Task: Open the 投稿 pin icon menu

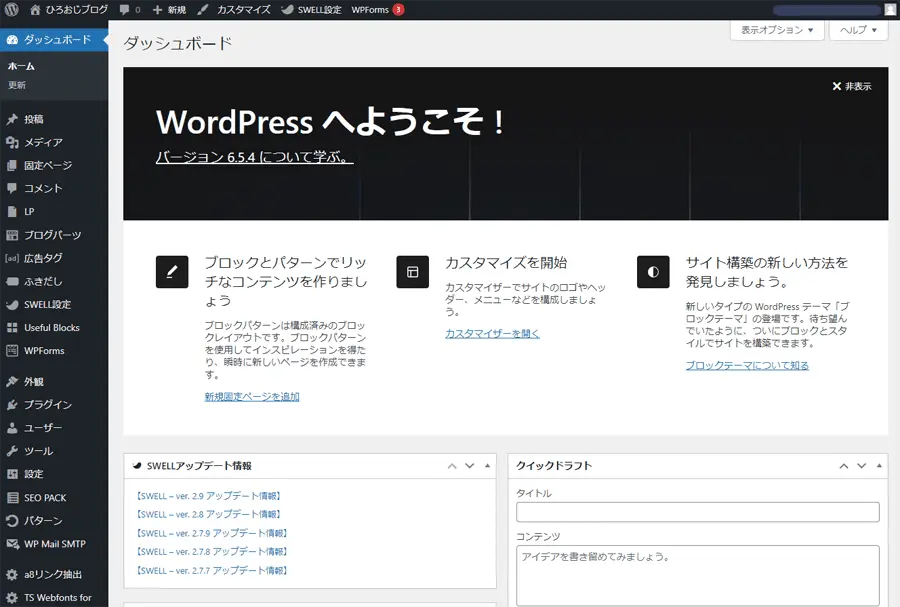Action: point(12,119)
